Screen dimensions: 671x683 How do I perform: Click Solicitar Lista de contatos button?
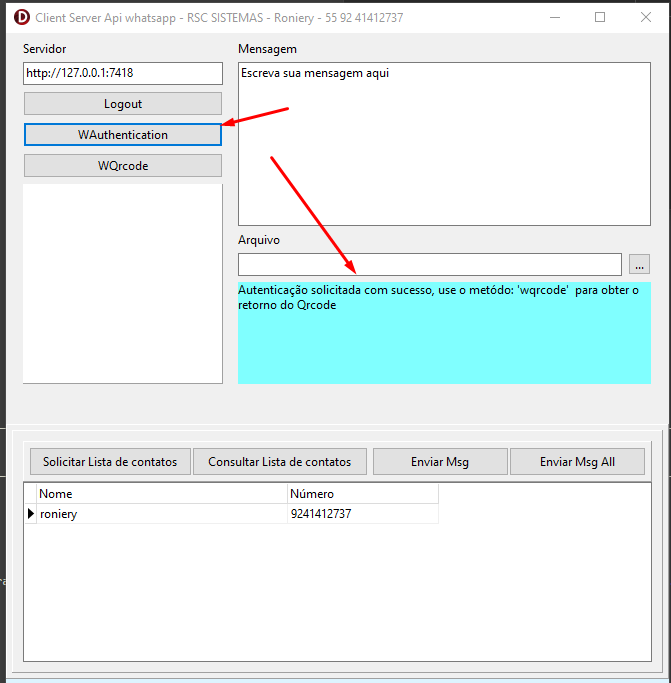pyautogui.click(x=110, y=462)
